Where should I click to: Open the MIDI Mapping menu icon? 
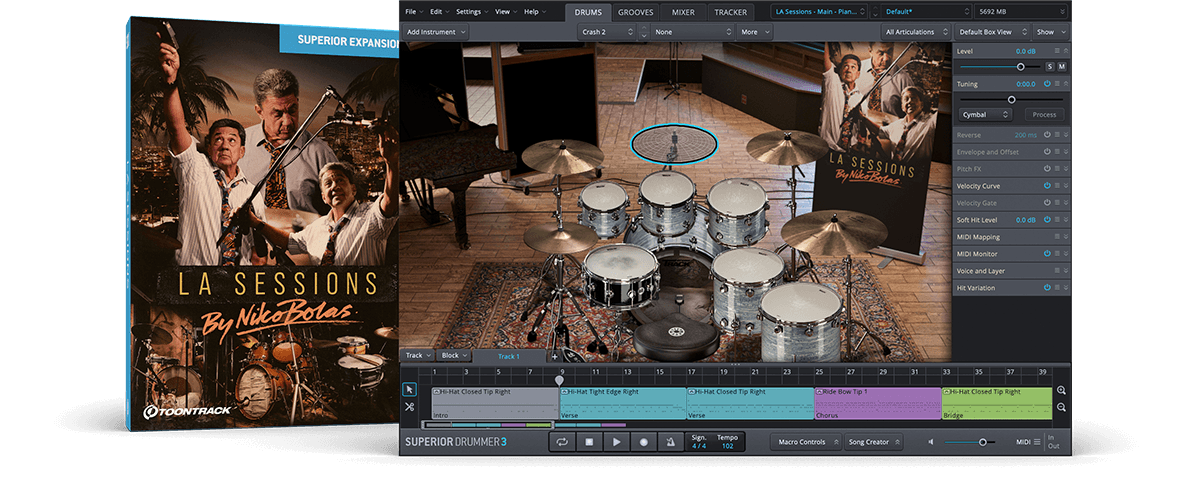tap(1058, 237)
